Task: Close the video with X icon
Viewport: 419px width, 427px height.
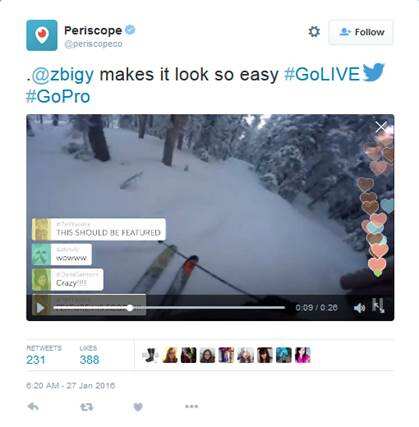Action: point(381,127)
